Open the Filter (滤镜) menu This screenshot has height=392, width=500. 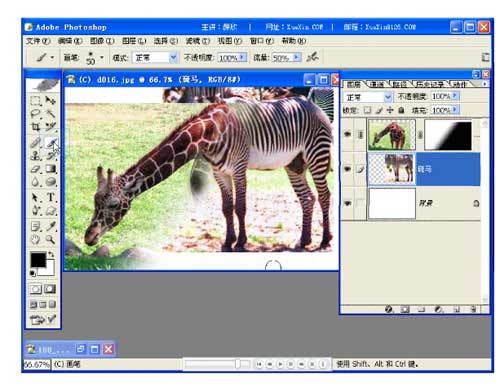click(x=197, y=41)
